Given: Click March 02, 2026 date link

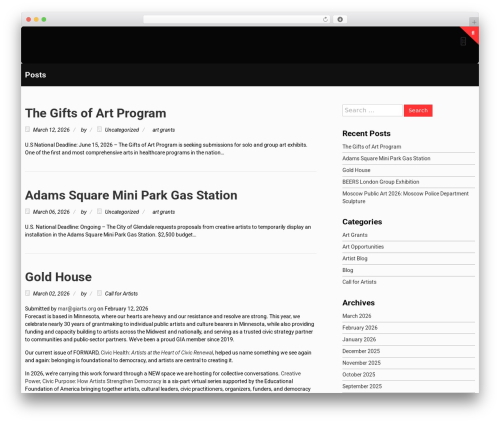Looking at the screenshot, I should 51,294.
